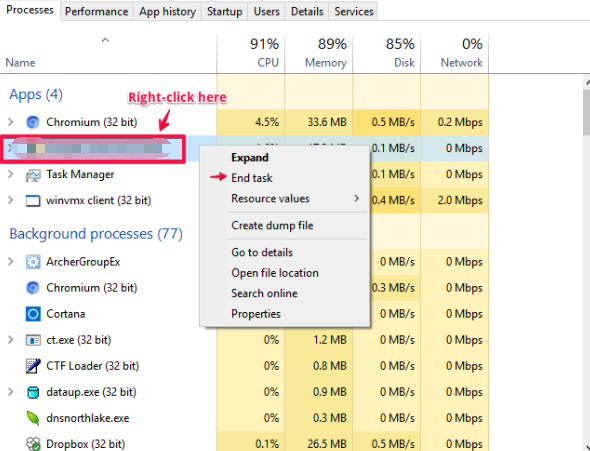Image resolution: width=590 pixels, height=451 pixels.
Task: Select the Background processes (77) heading
Action: [x=96, y=234]
